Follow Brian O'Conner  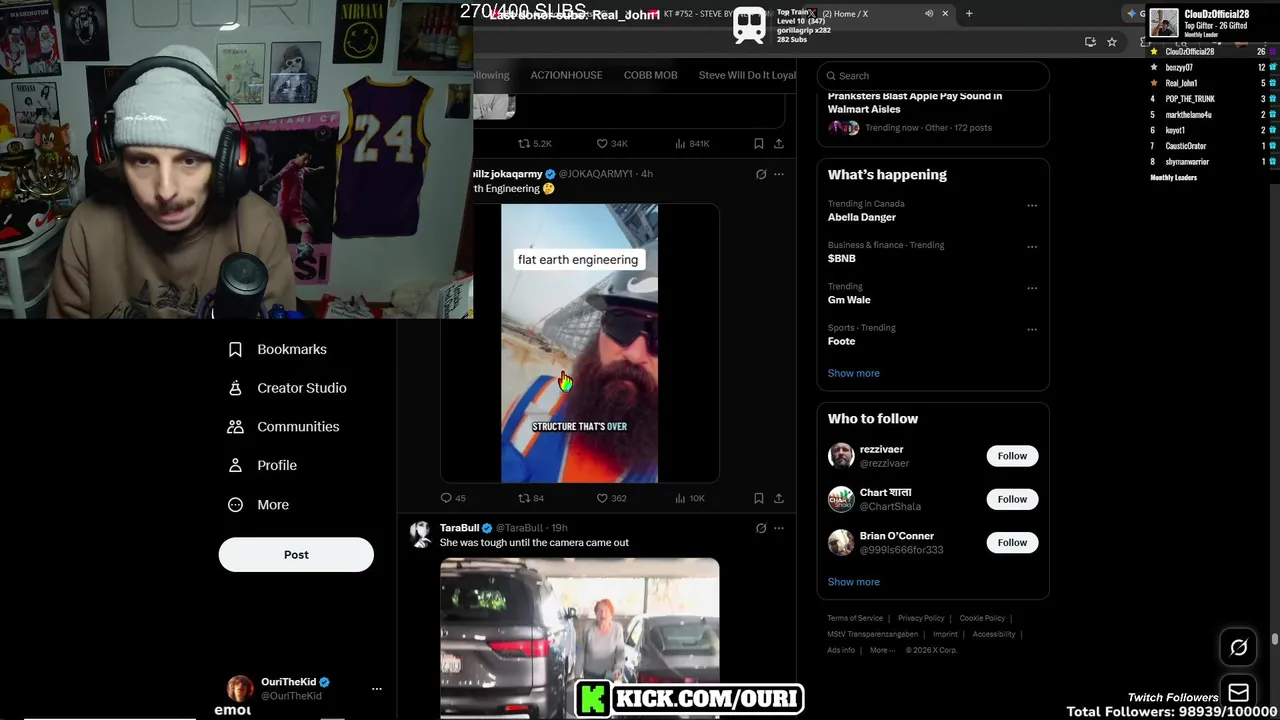click(x=1012, y=542)
